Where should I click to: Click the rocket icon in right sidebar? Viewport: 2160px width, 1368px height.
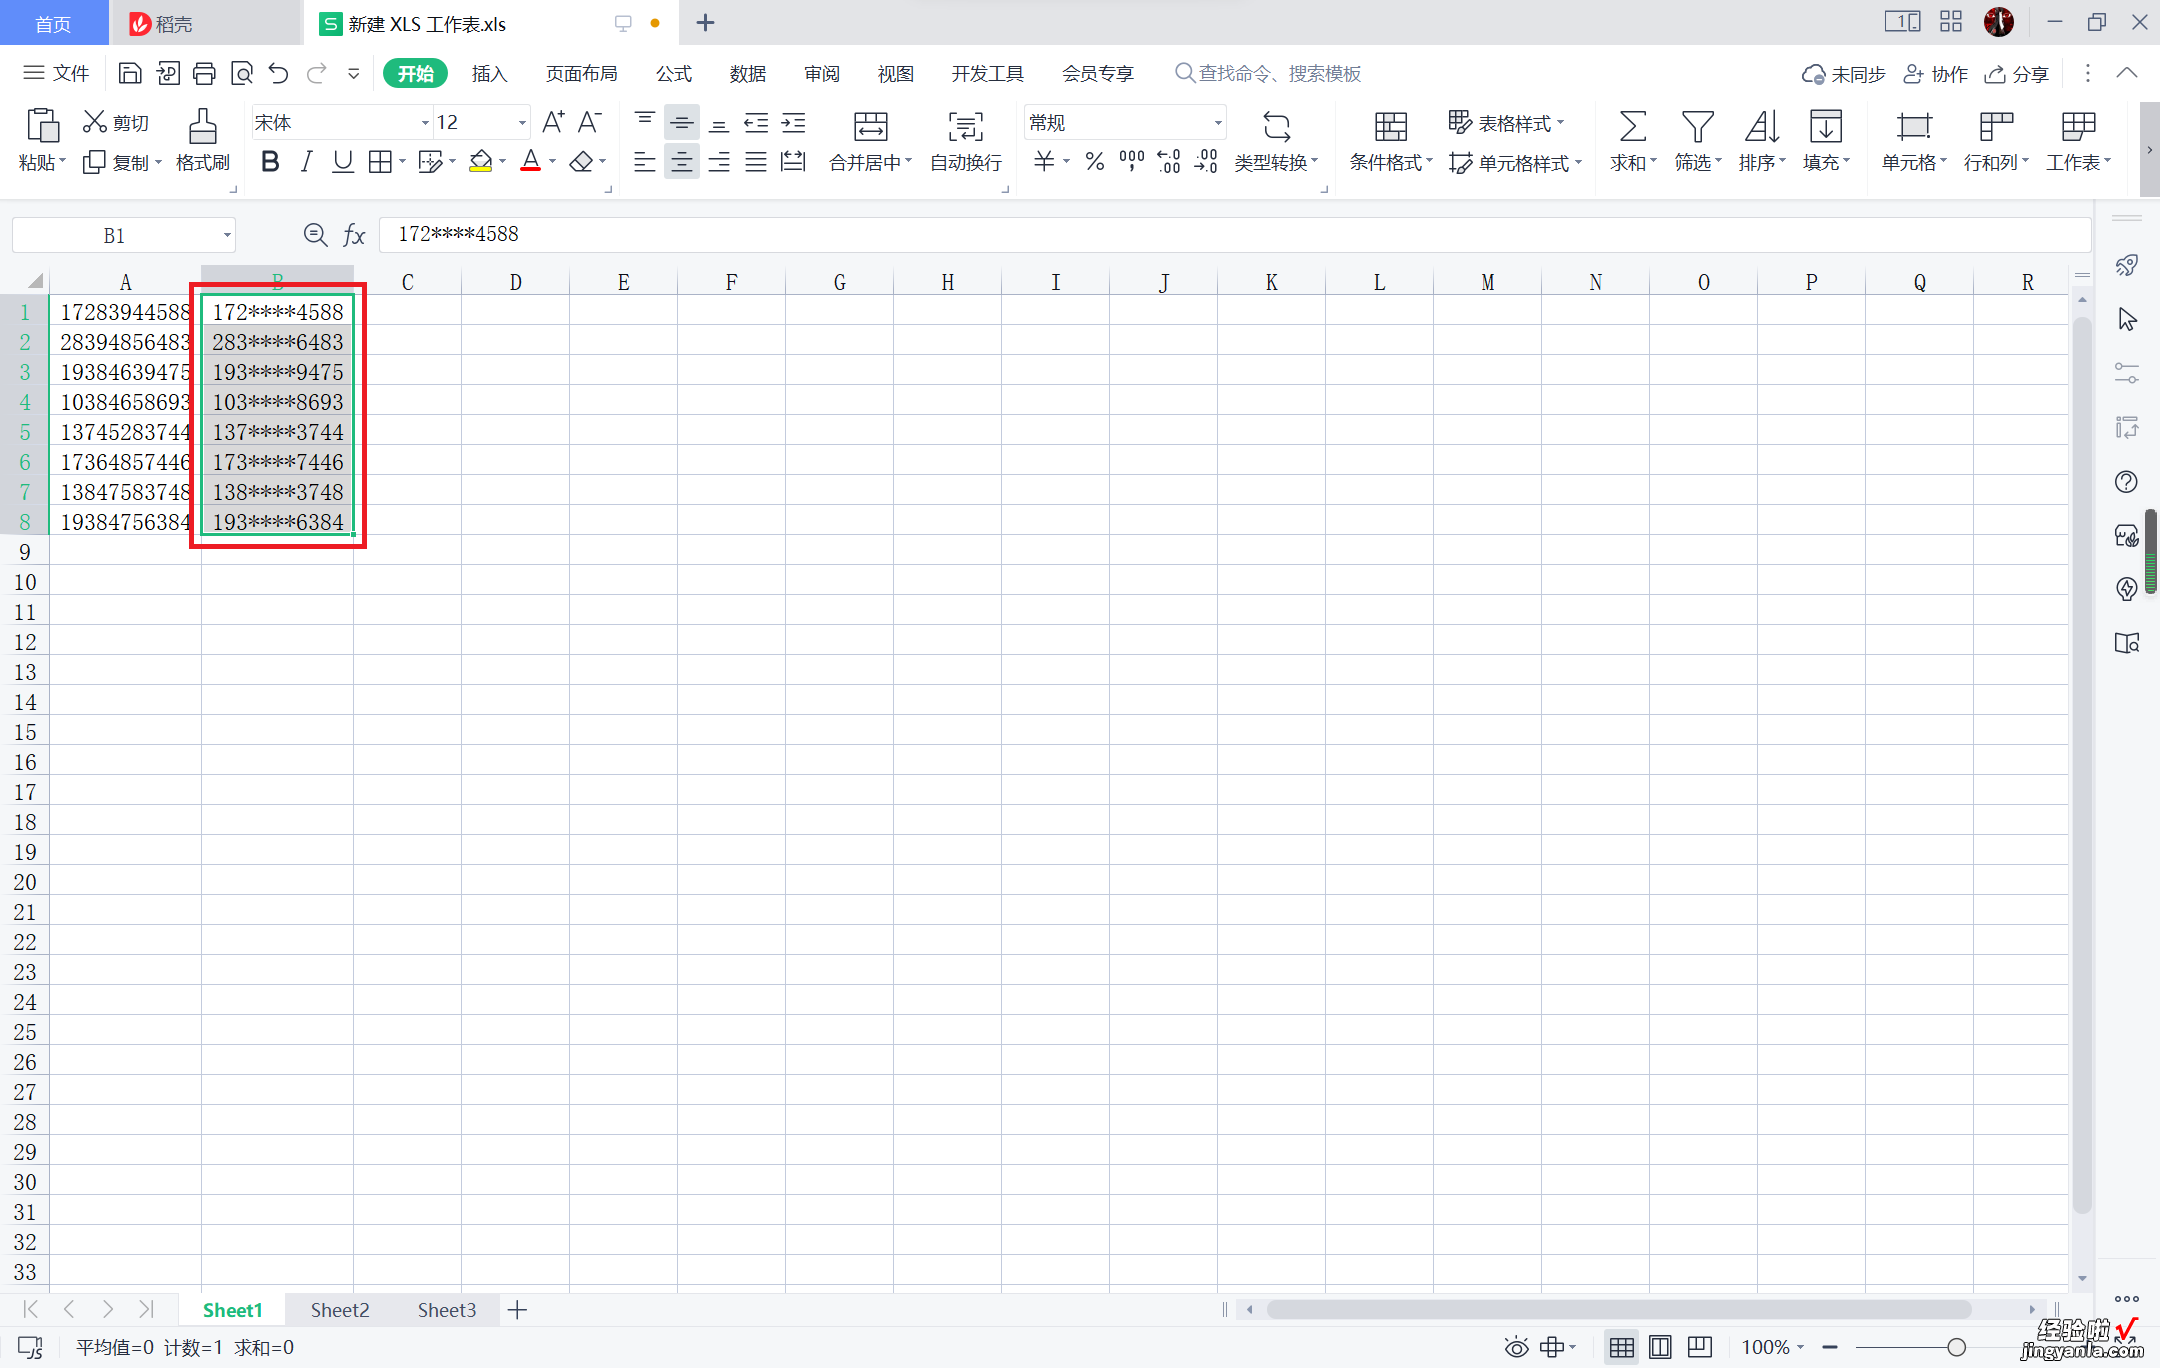pyautogui.click(x=2126, y=265)
